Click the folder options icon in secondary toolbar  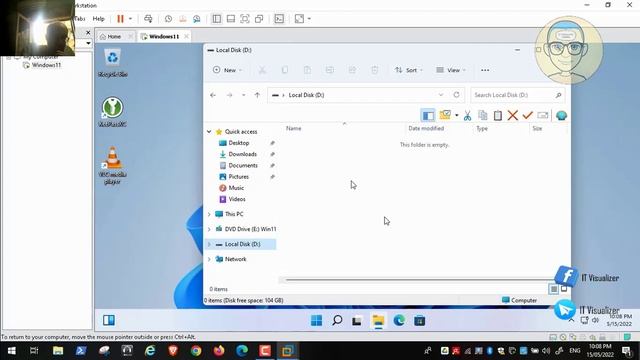click(x=445, y=115)
